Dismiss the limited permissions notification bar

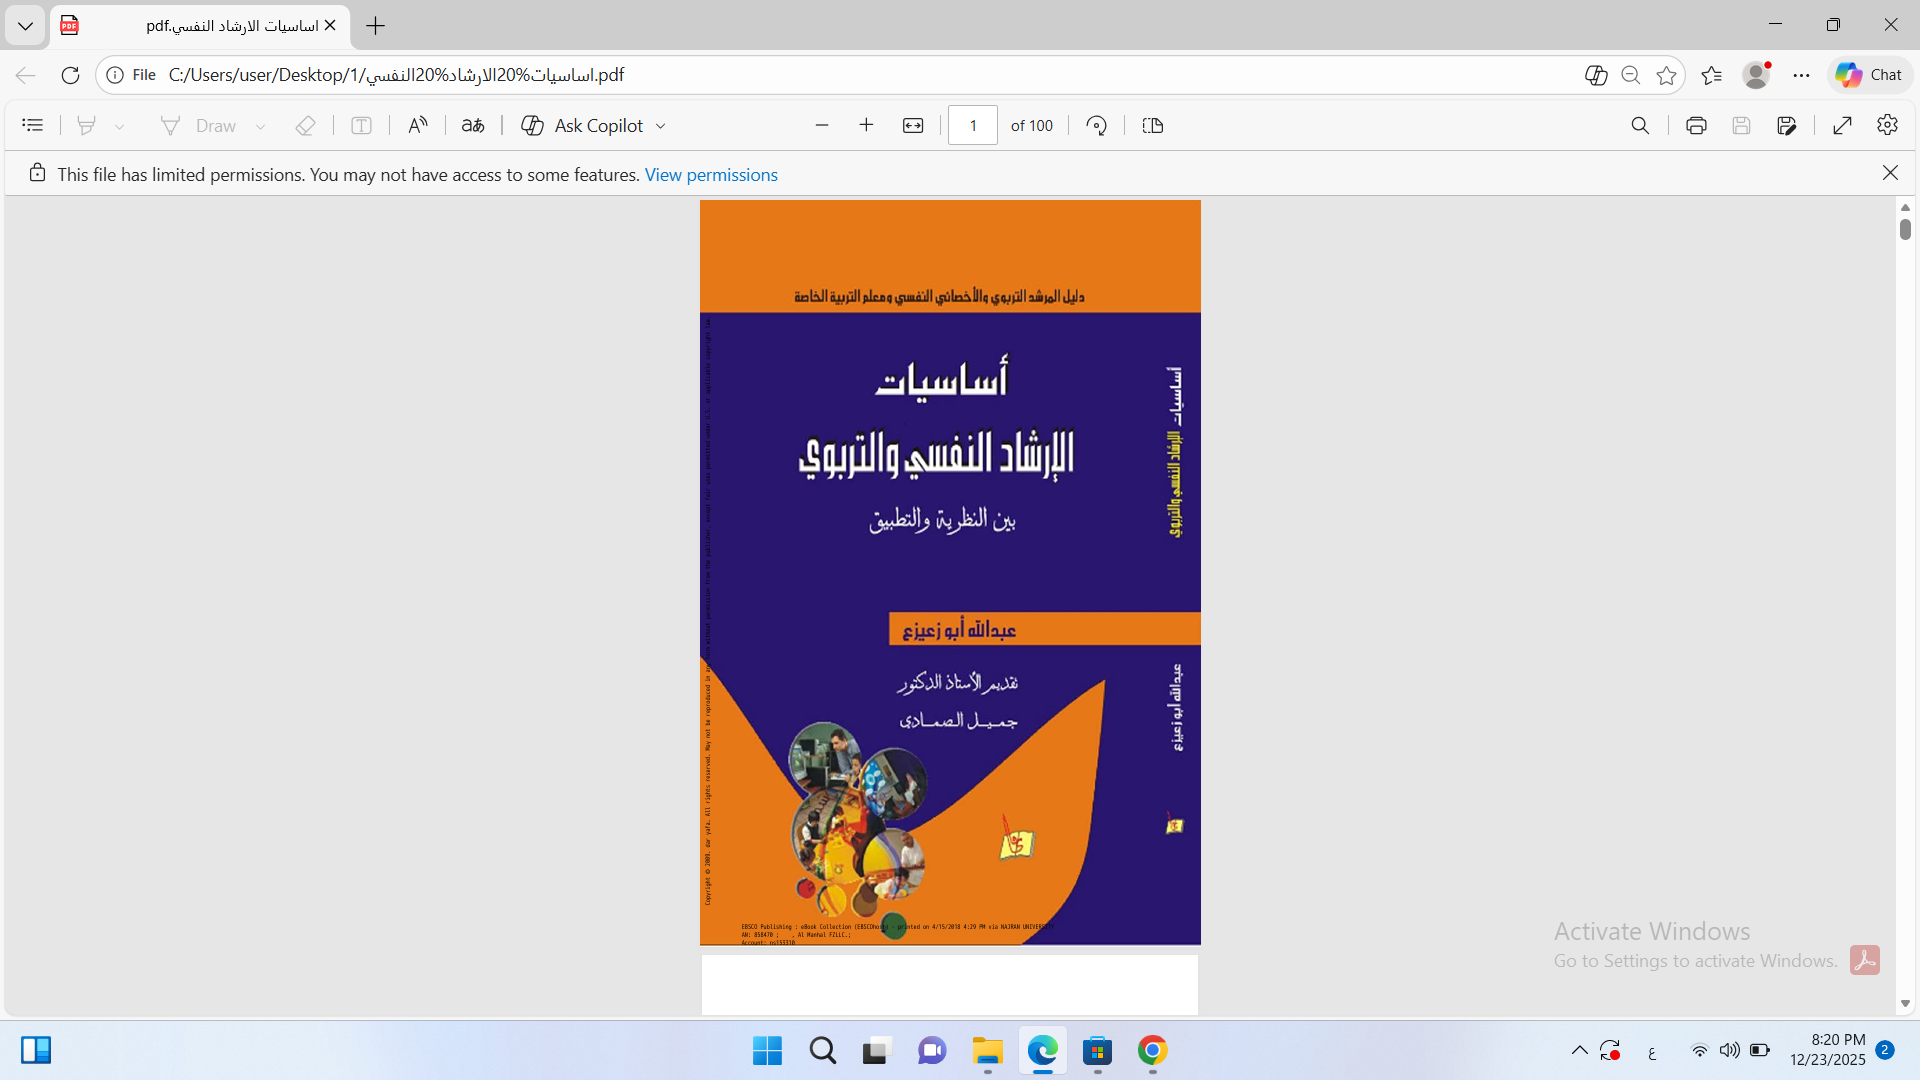click(1890, 173)
